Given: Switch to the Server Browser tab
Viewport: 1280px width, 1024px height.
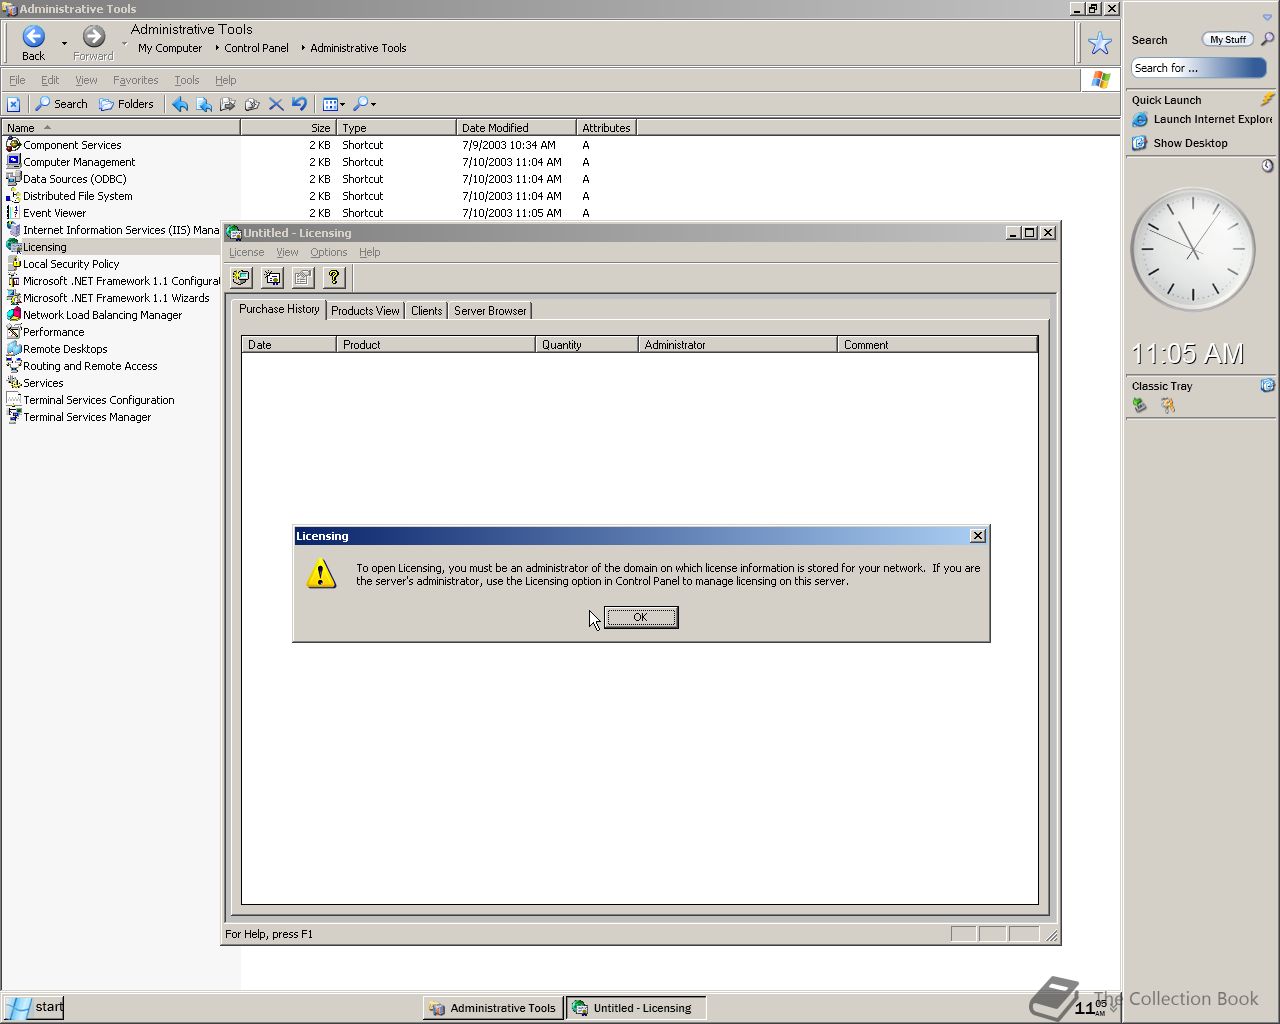Looking at the screenshot, I should pos(490,311).
